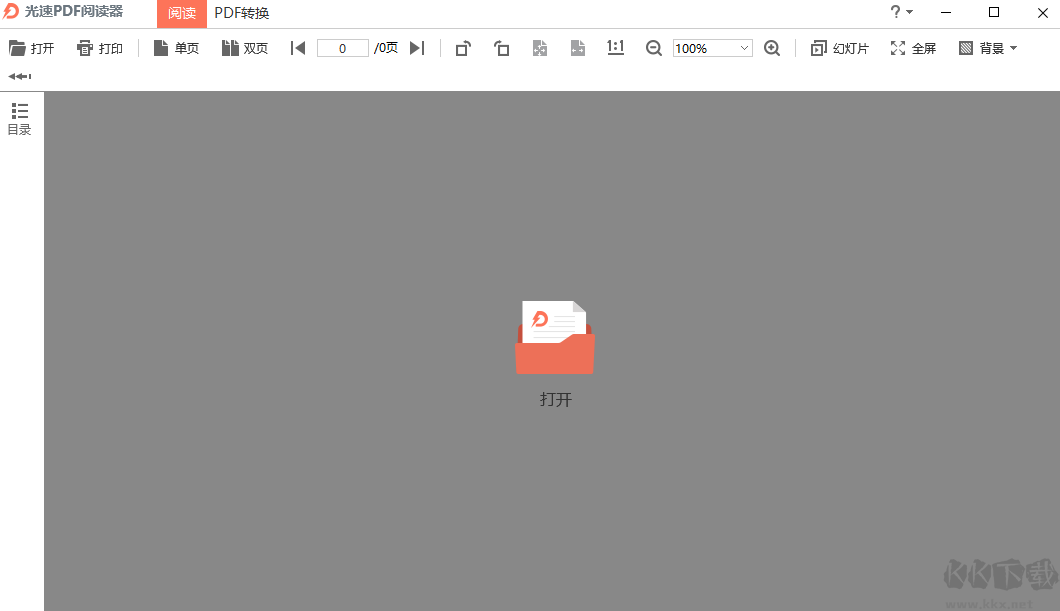The height and width of the screenshot is (611, 1060).
Task: Open the zoom percentage dropdown
Action: [744, 47]
